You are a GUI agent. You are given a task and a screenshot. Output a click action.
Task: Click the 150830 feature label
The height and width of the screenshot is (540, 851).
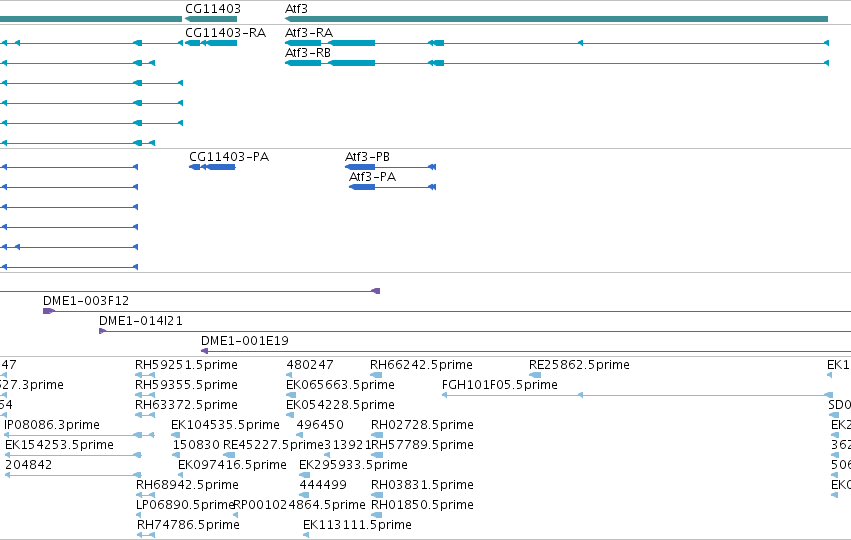(196, 445)
